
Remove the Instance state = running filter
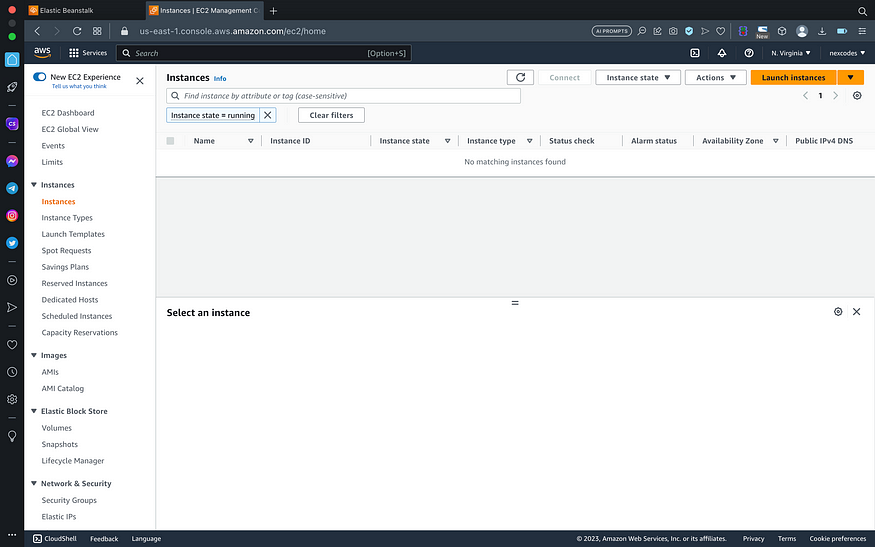pos(268,115)
